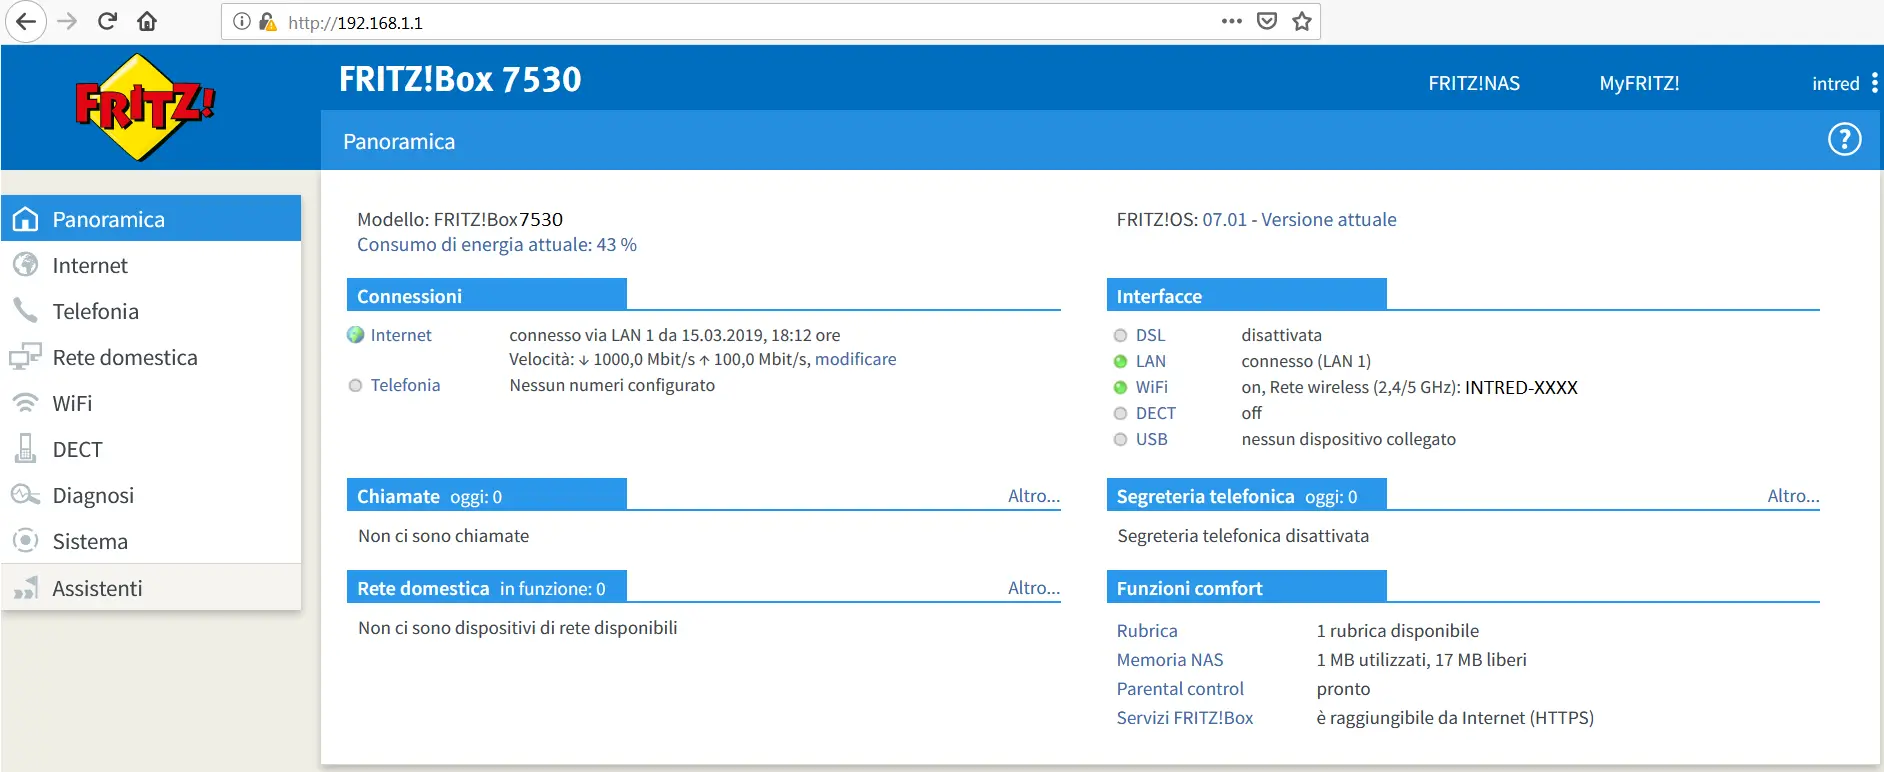
Task: Click the insecure connection padlock icon
Action: [x=267, y=21]
